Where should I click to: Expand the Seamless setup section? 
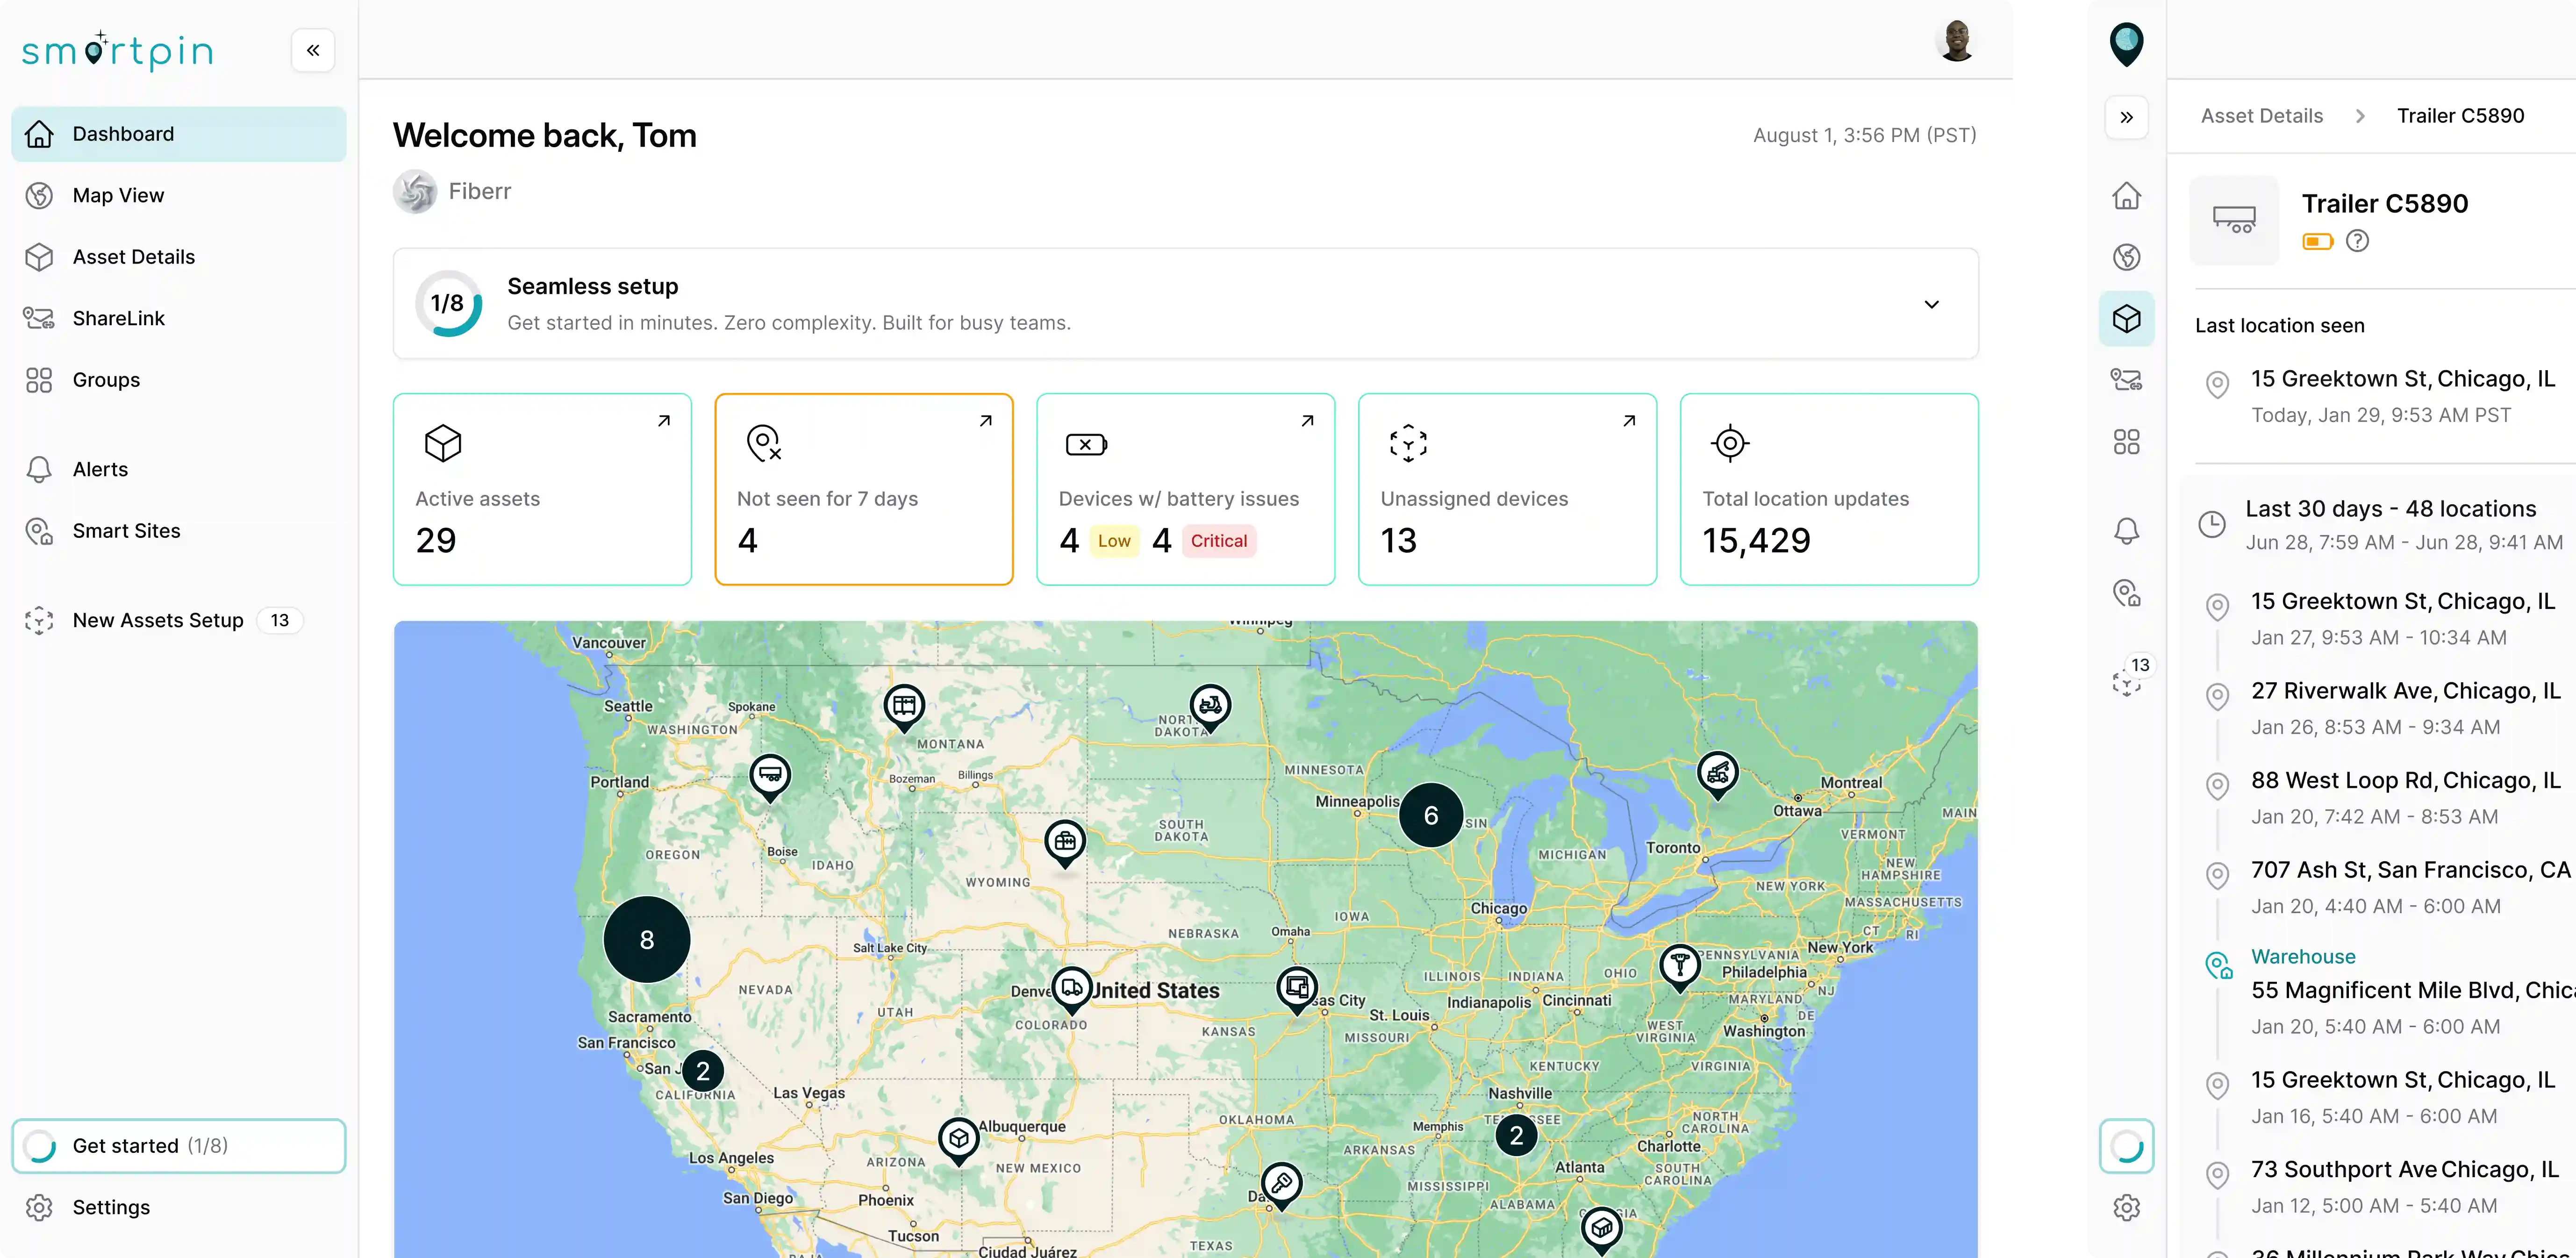1931,304
